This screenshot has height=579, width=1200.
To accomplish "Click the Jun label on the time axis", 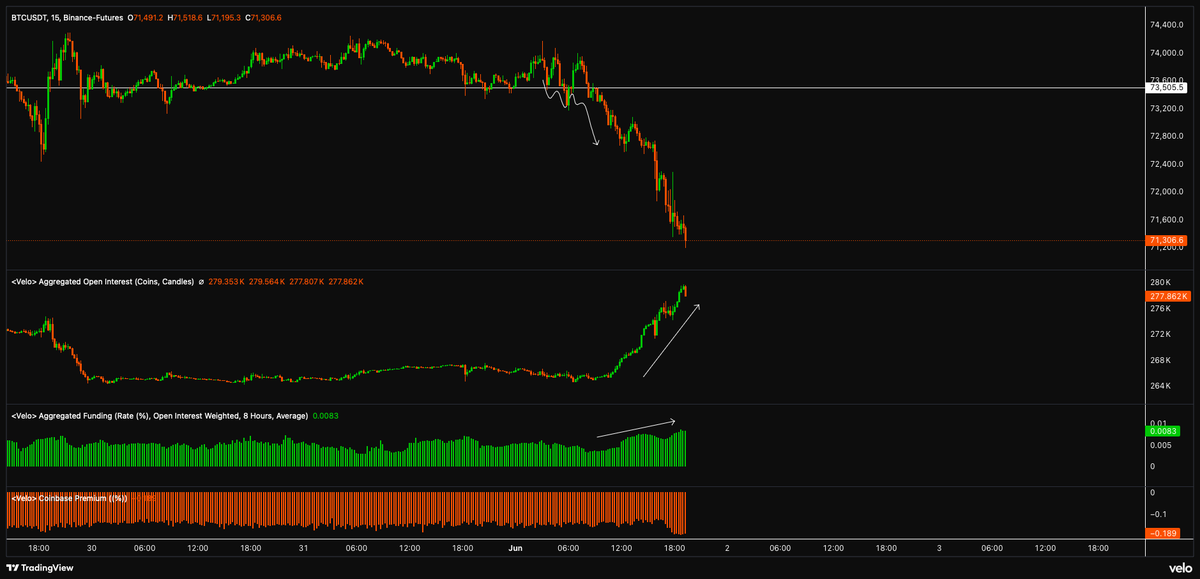I will click(x=516, y=548).
